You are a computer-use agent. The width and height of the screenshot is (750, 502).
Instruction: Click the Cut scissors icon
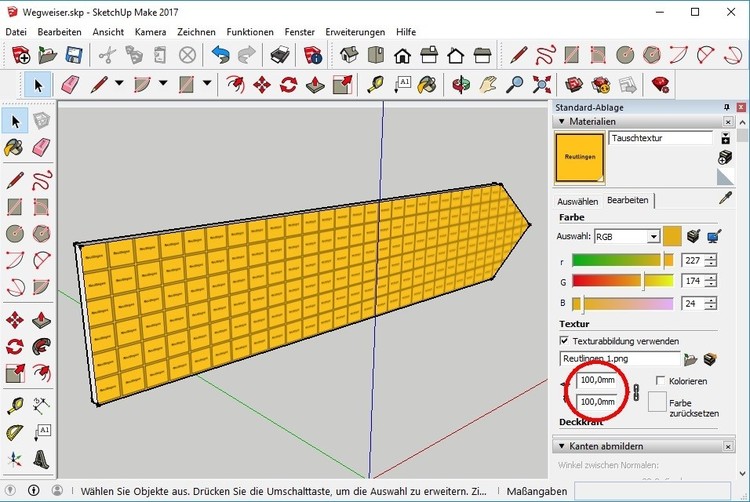pyautogui.click(x=107, y=55)
